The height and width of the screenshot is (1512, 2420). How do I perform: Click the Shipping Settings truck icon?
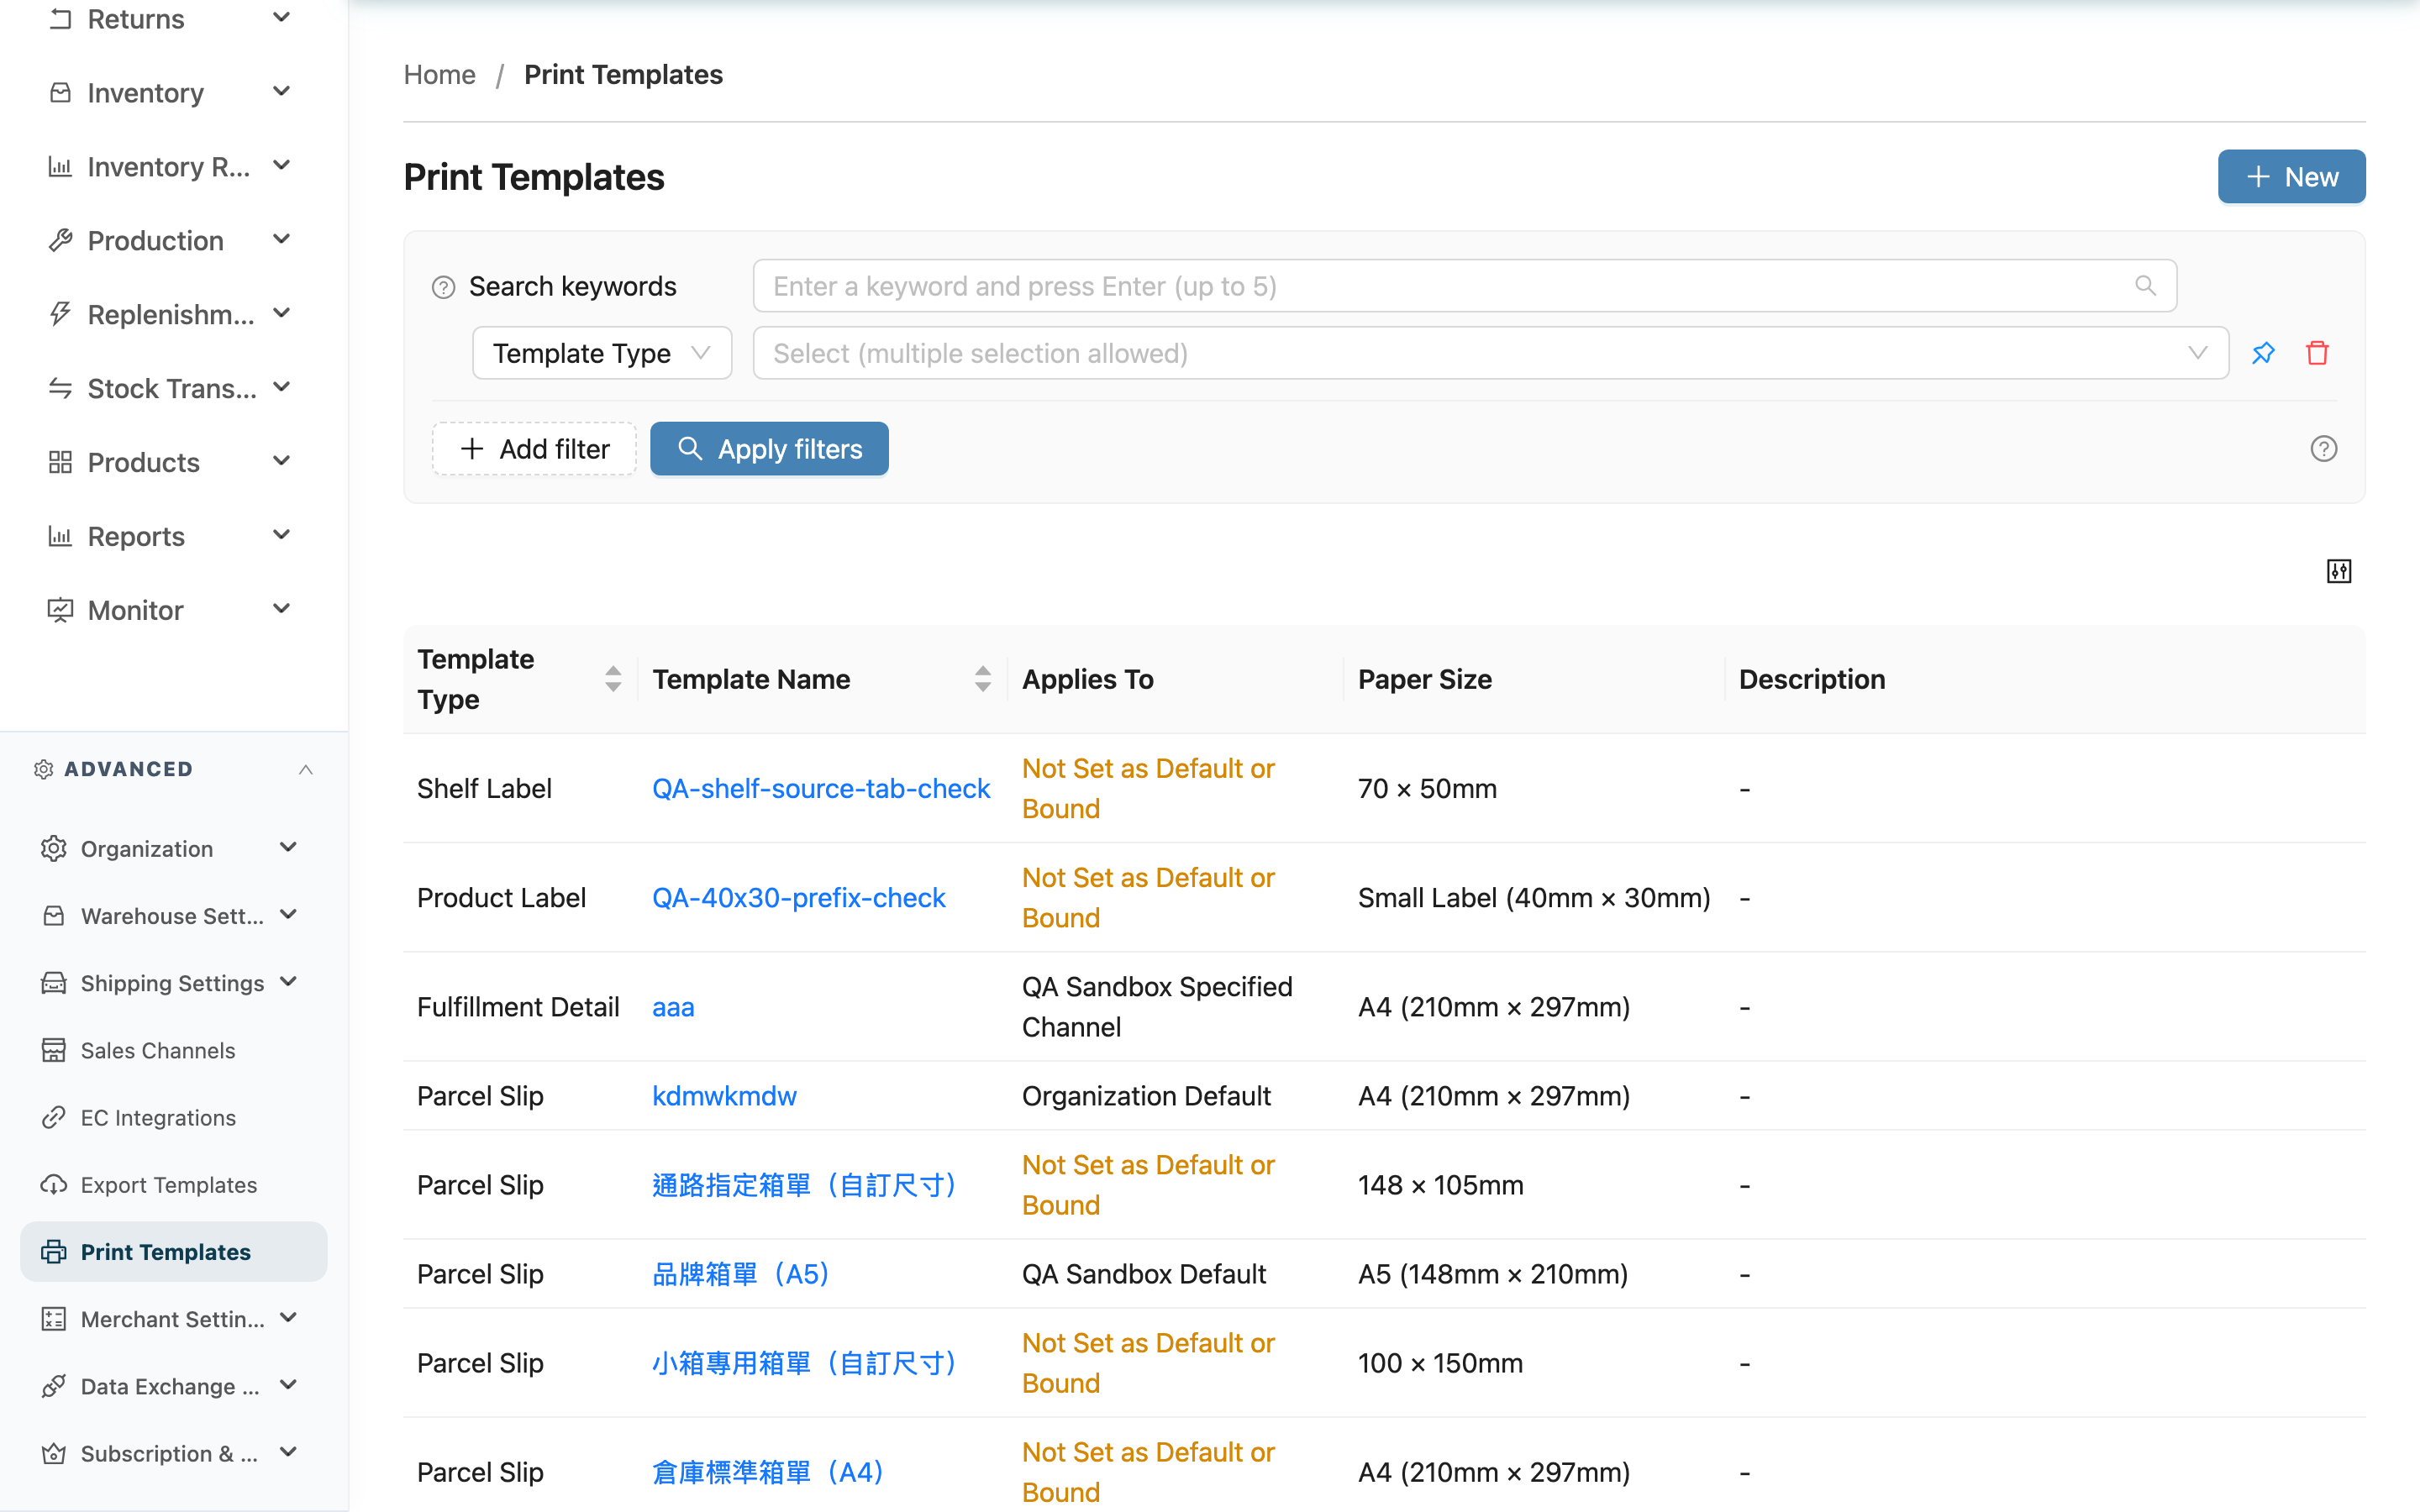54,983
